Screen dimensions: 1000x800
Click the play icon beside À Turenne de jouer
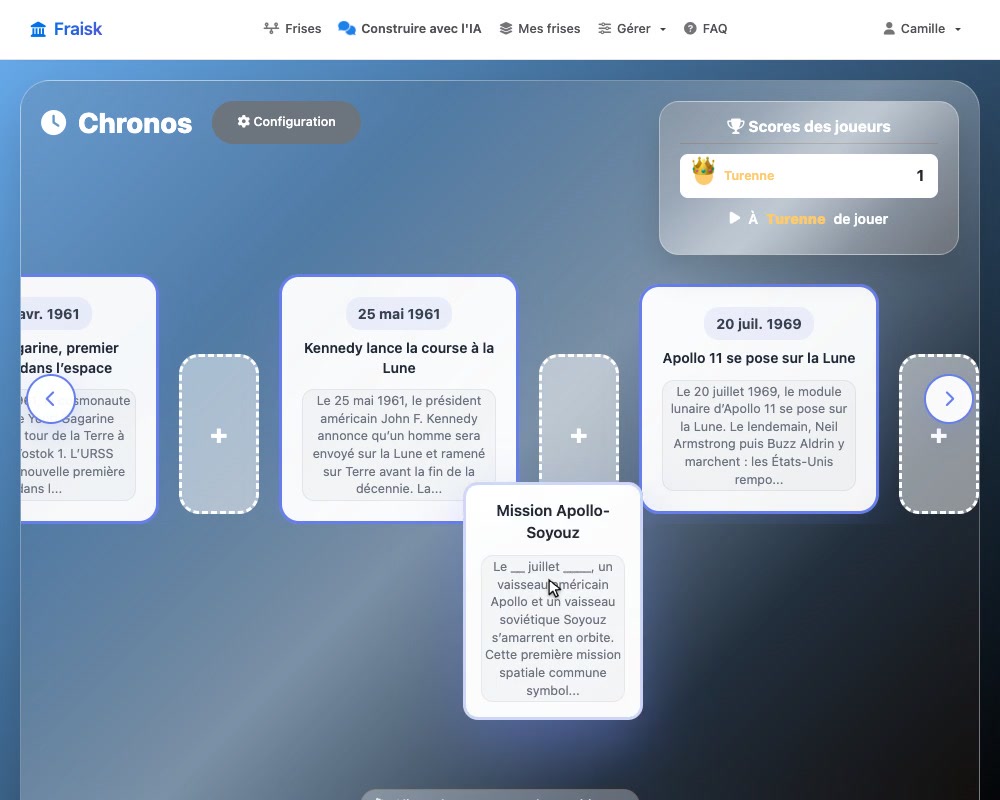point(735,218)
